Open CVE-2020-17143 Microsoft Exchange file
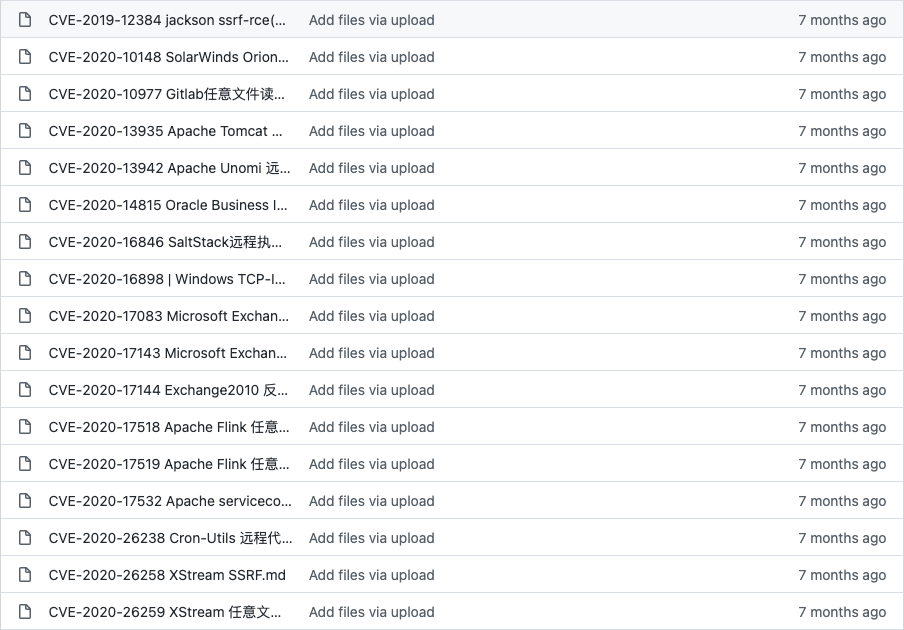904x630 pixels. [x=168, y=353]
